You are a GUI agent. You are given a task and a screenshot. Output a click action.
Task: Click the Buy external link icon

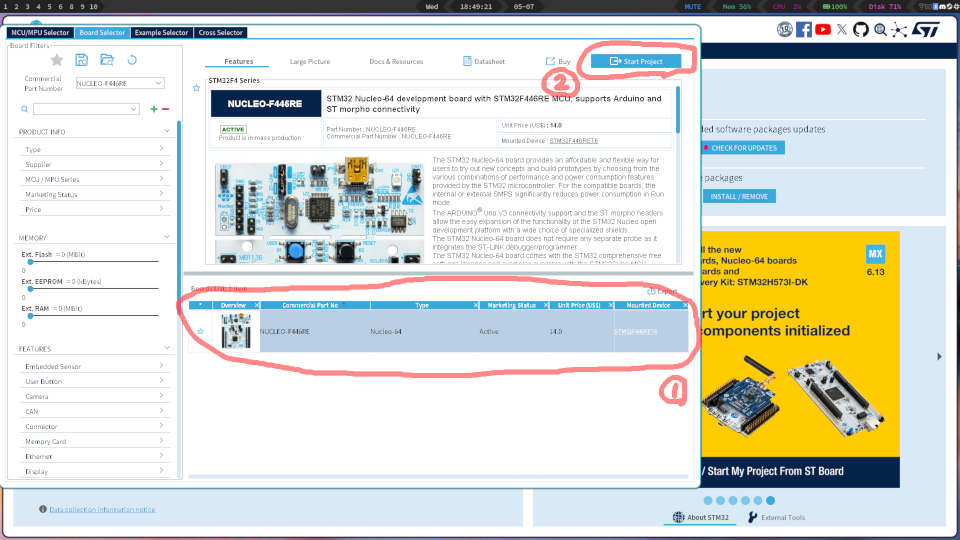[550, 61]
